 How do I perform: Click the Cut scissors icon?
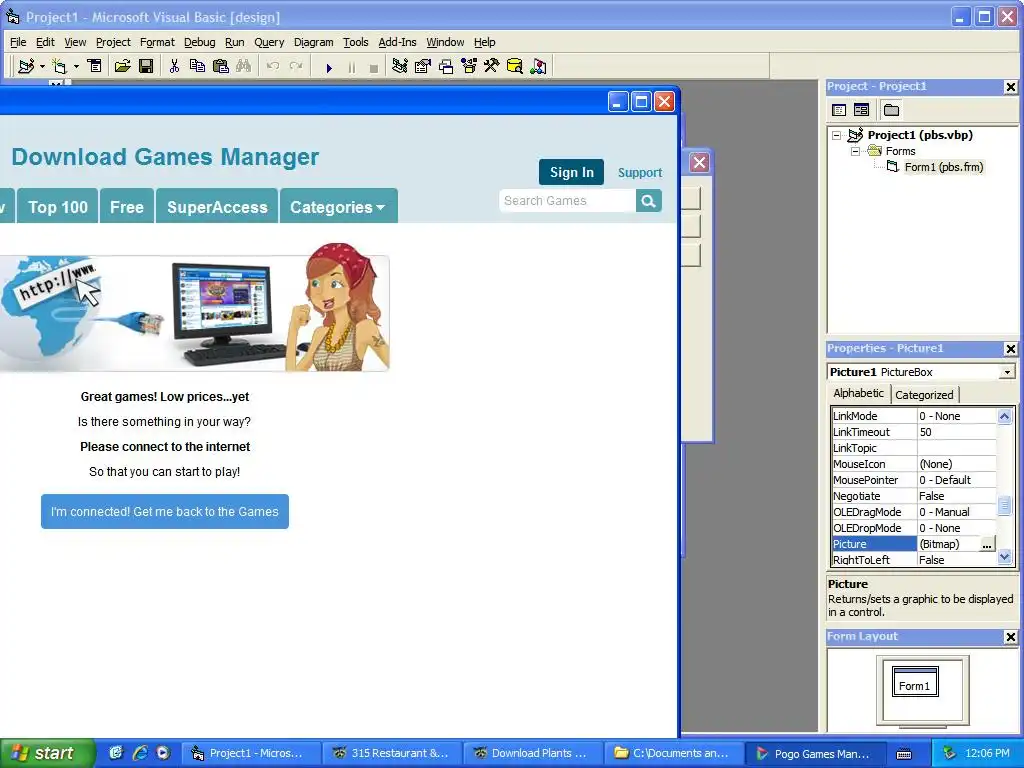(x=174, y=66)
